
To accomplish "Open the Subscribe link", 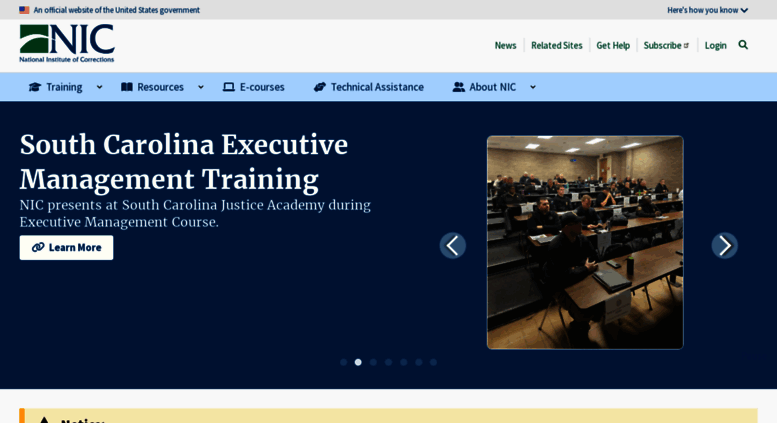I will click(x=663, y=46).
